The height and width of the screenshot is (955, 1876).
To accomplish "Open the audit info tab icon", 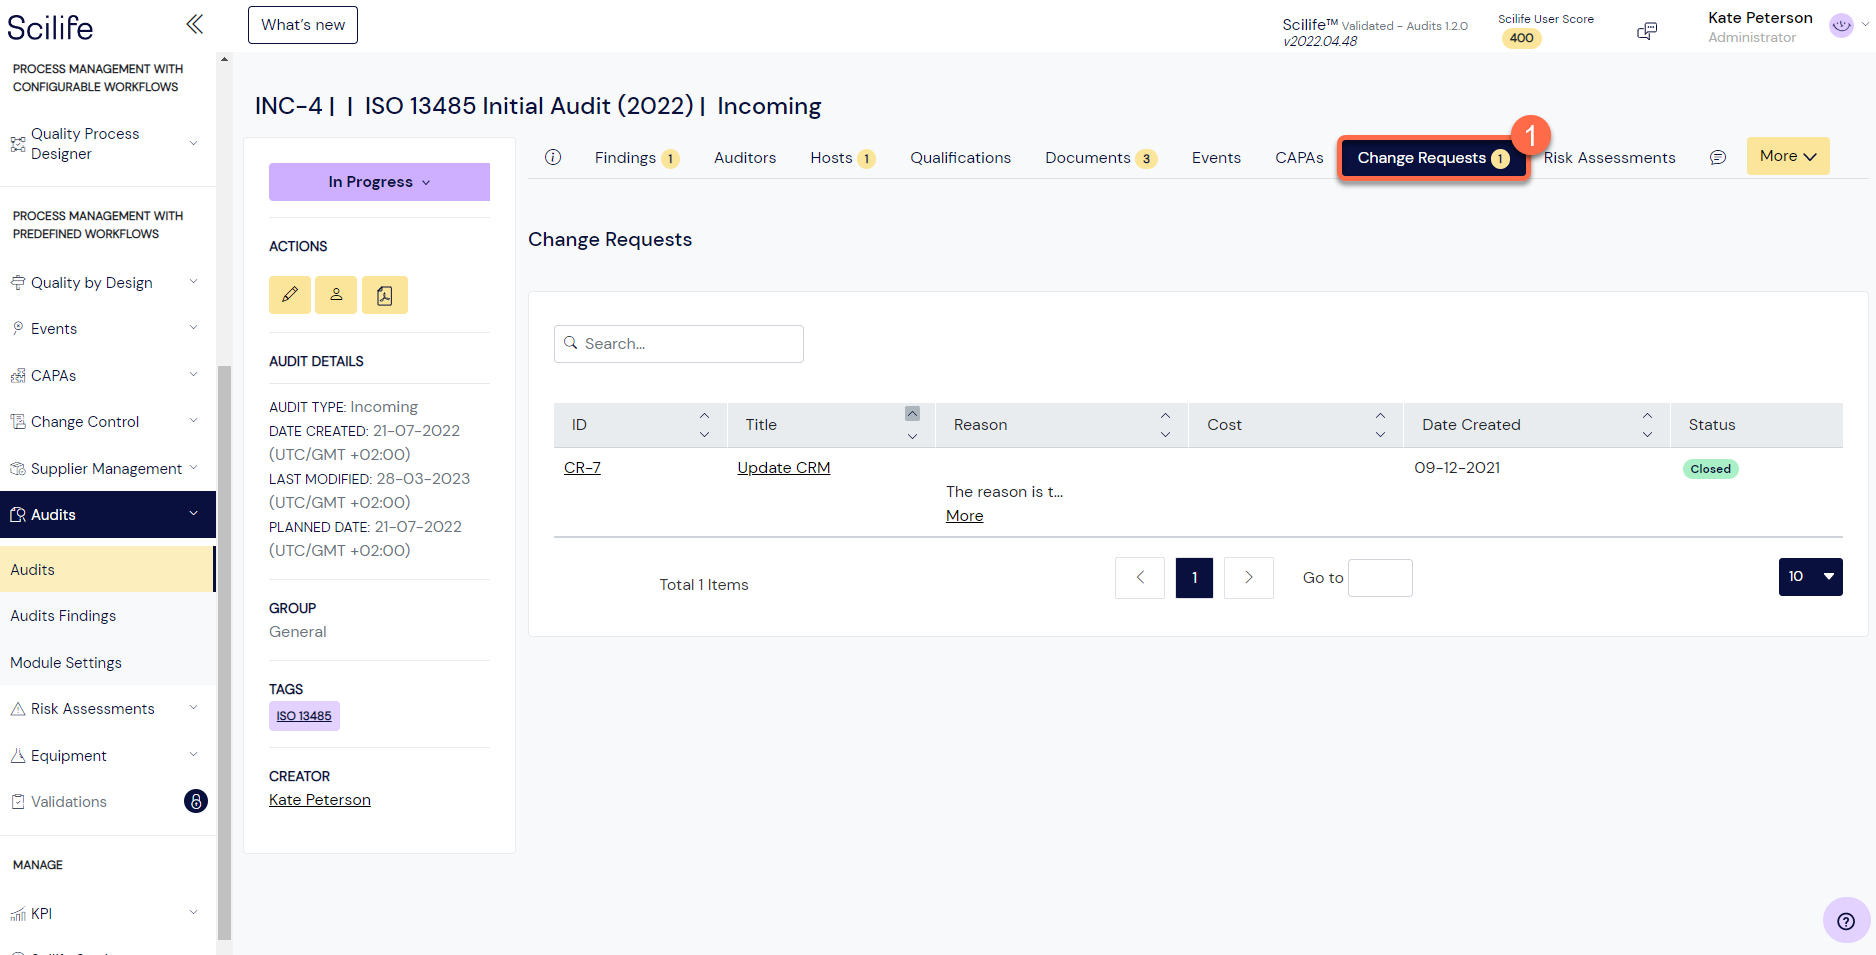I will [x=553, y=157].
